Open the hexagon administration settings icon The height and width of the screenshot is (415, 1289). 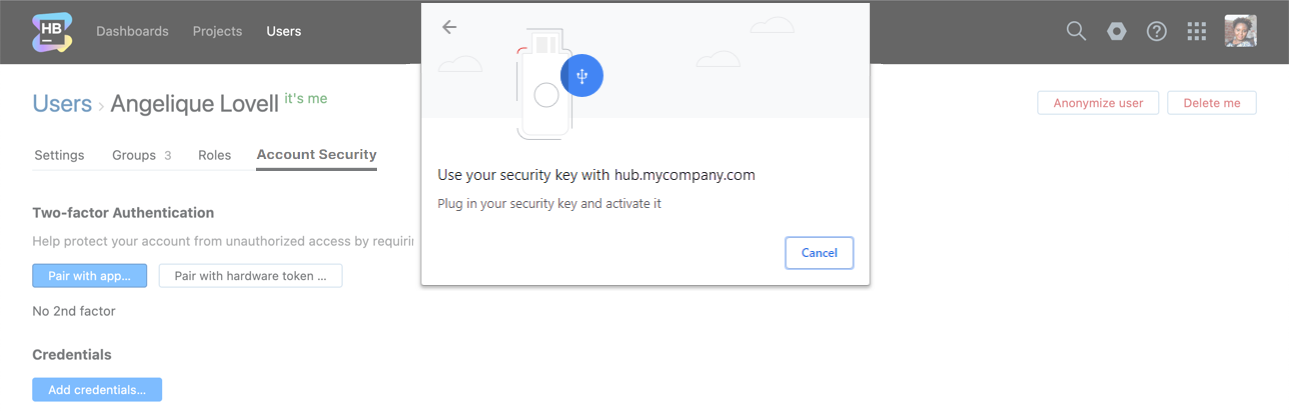point(1116,31)
